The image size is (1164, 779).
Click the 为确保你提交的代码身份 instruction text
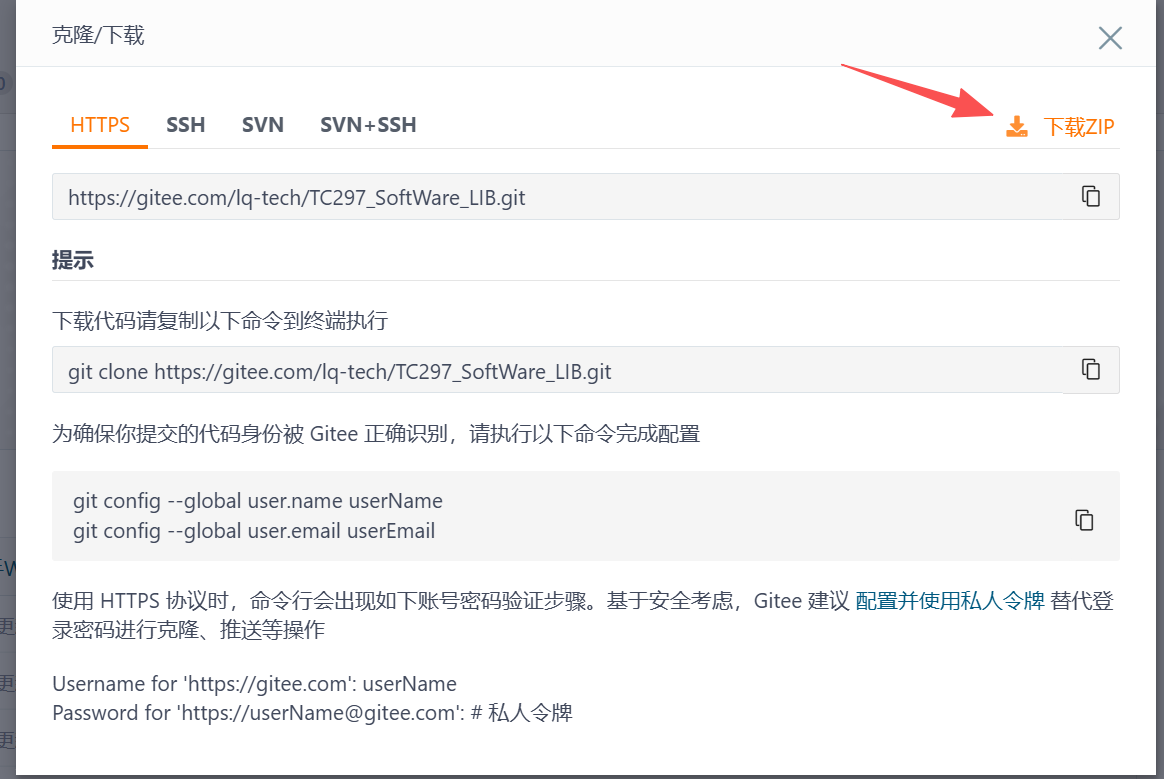click(376, 434)
